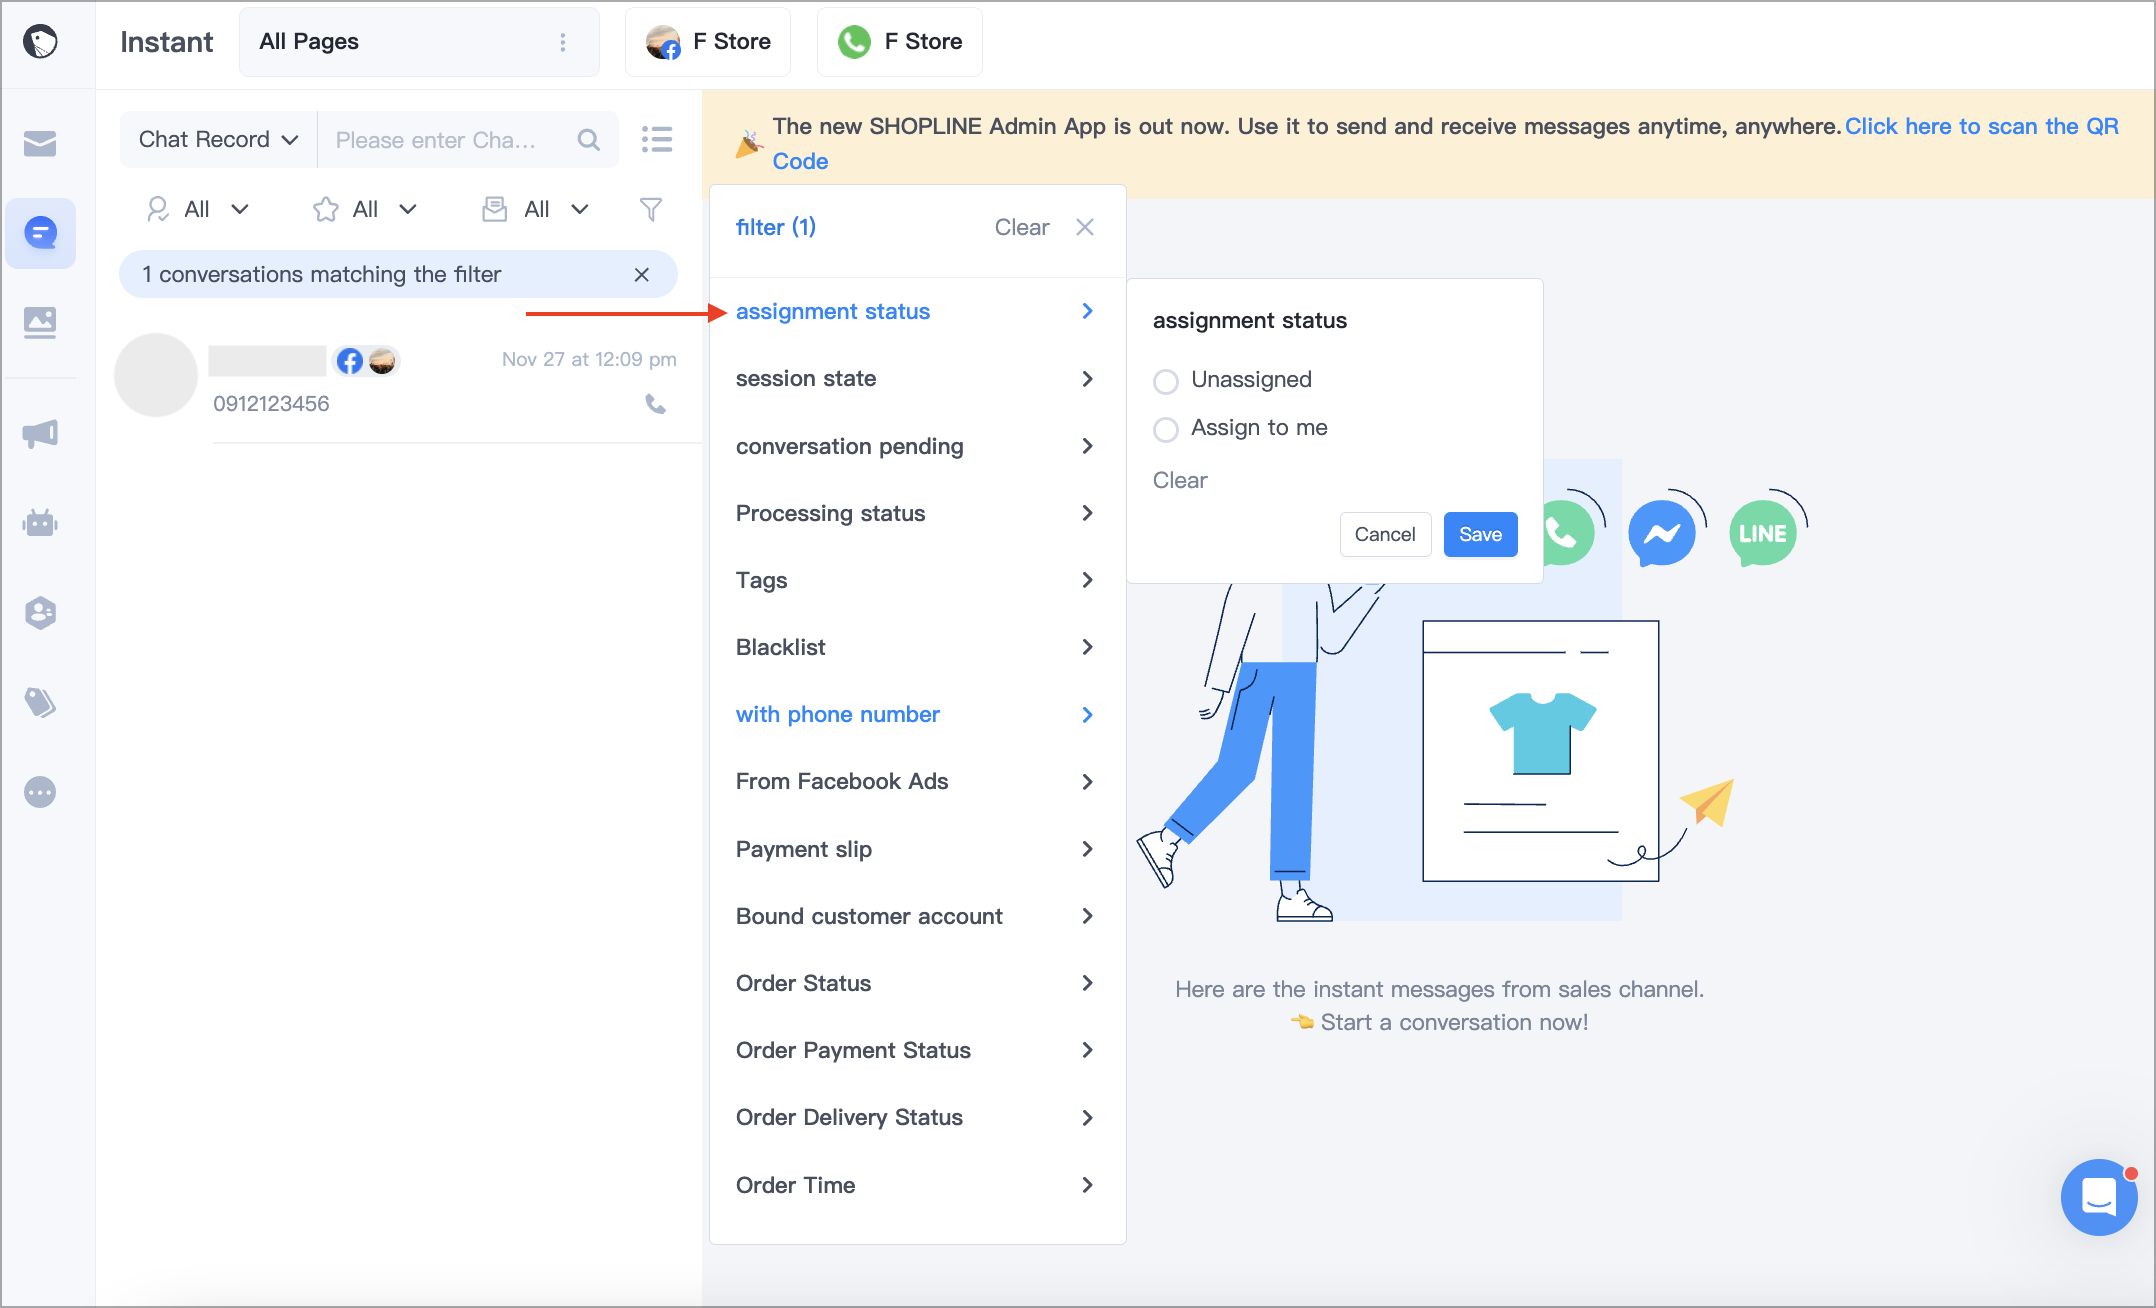Click the chat record search input field
2156x1308 pixels.
tap(468, 140)
